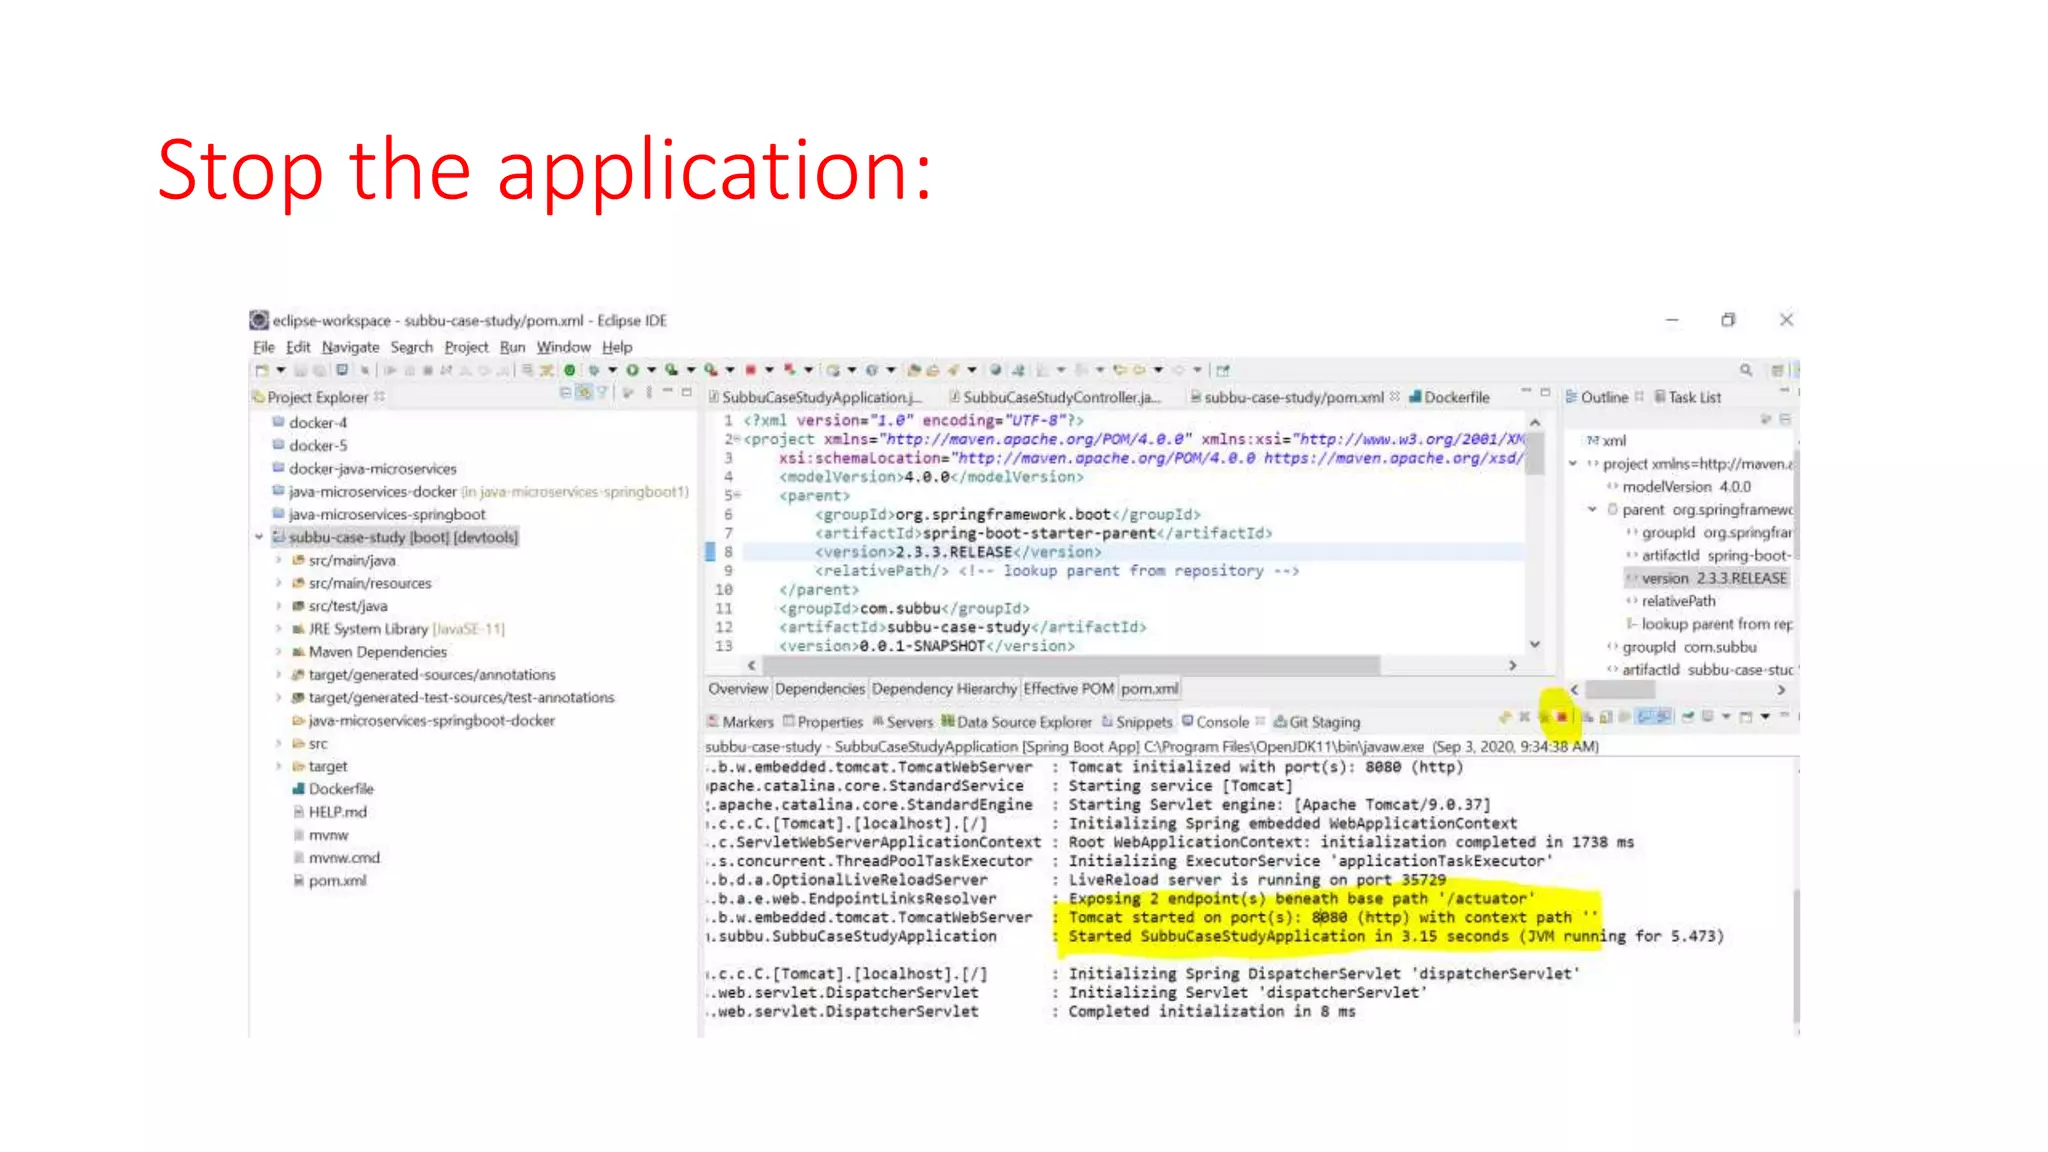Image resolution: width=2048 pixels, height=1152 pixels.
Task: Switch to the Dockerfile editor tab
Action: (x=1449, y=397)
